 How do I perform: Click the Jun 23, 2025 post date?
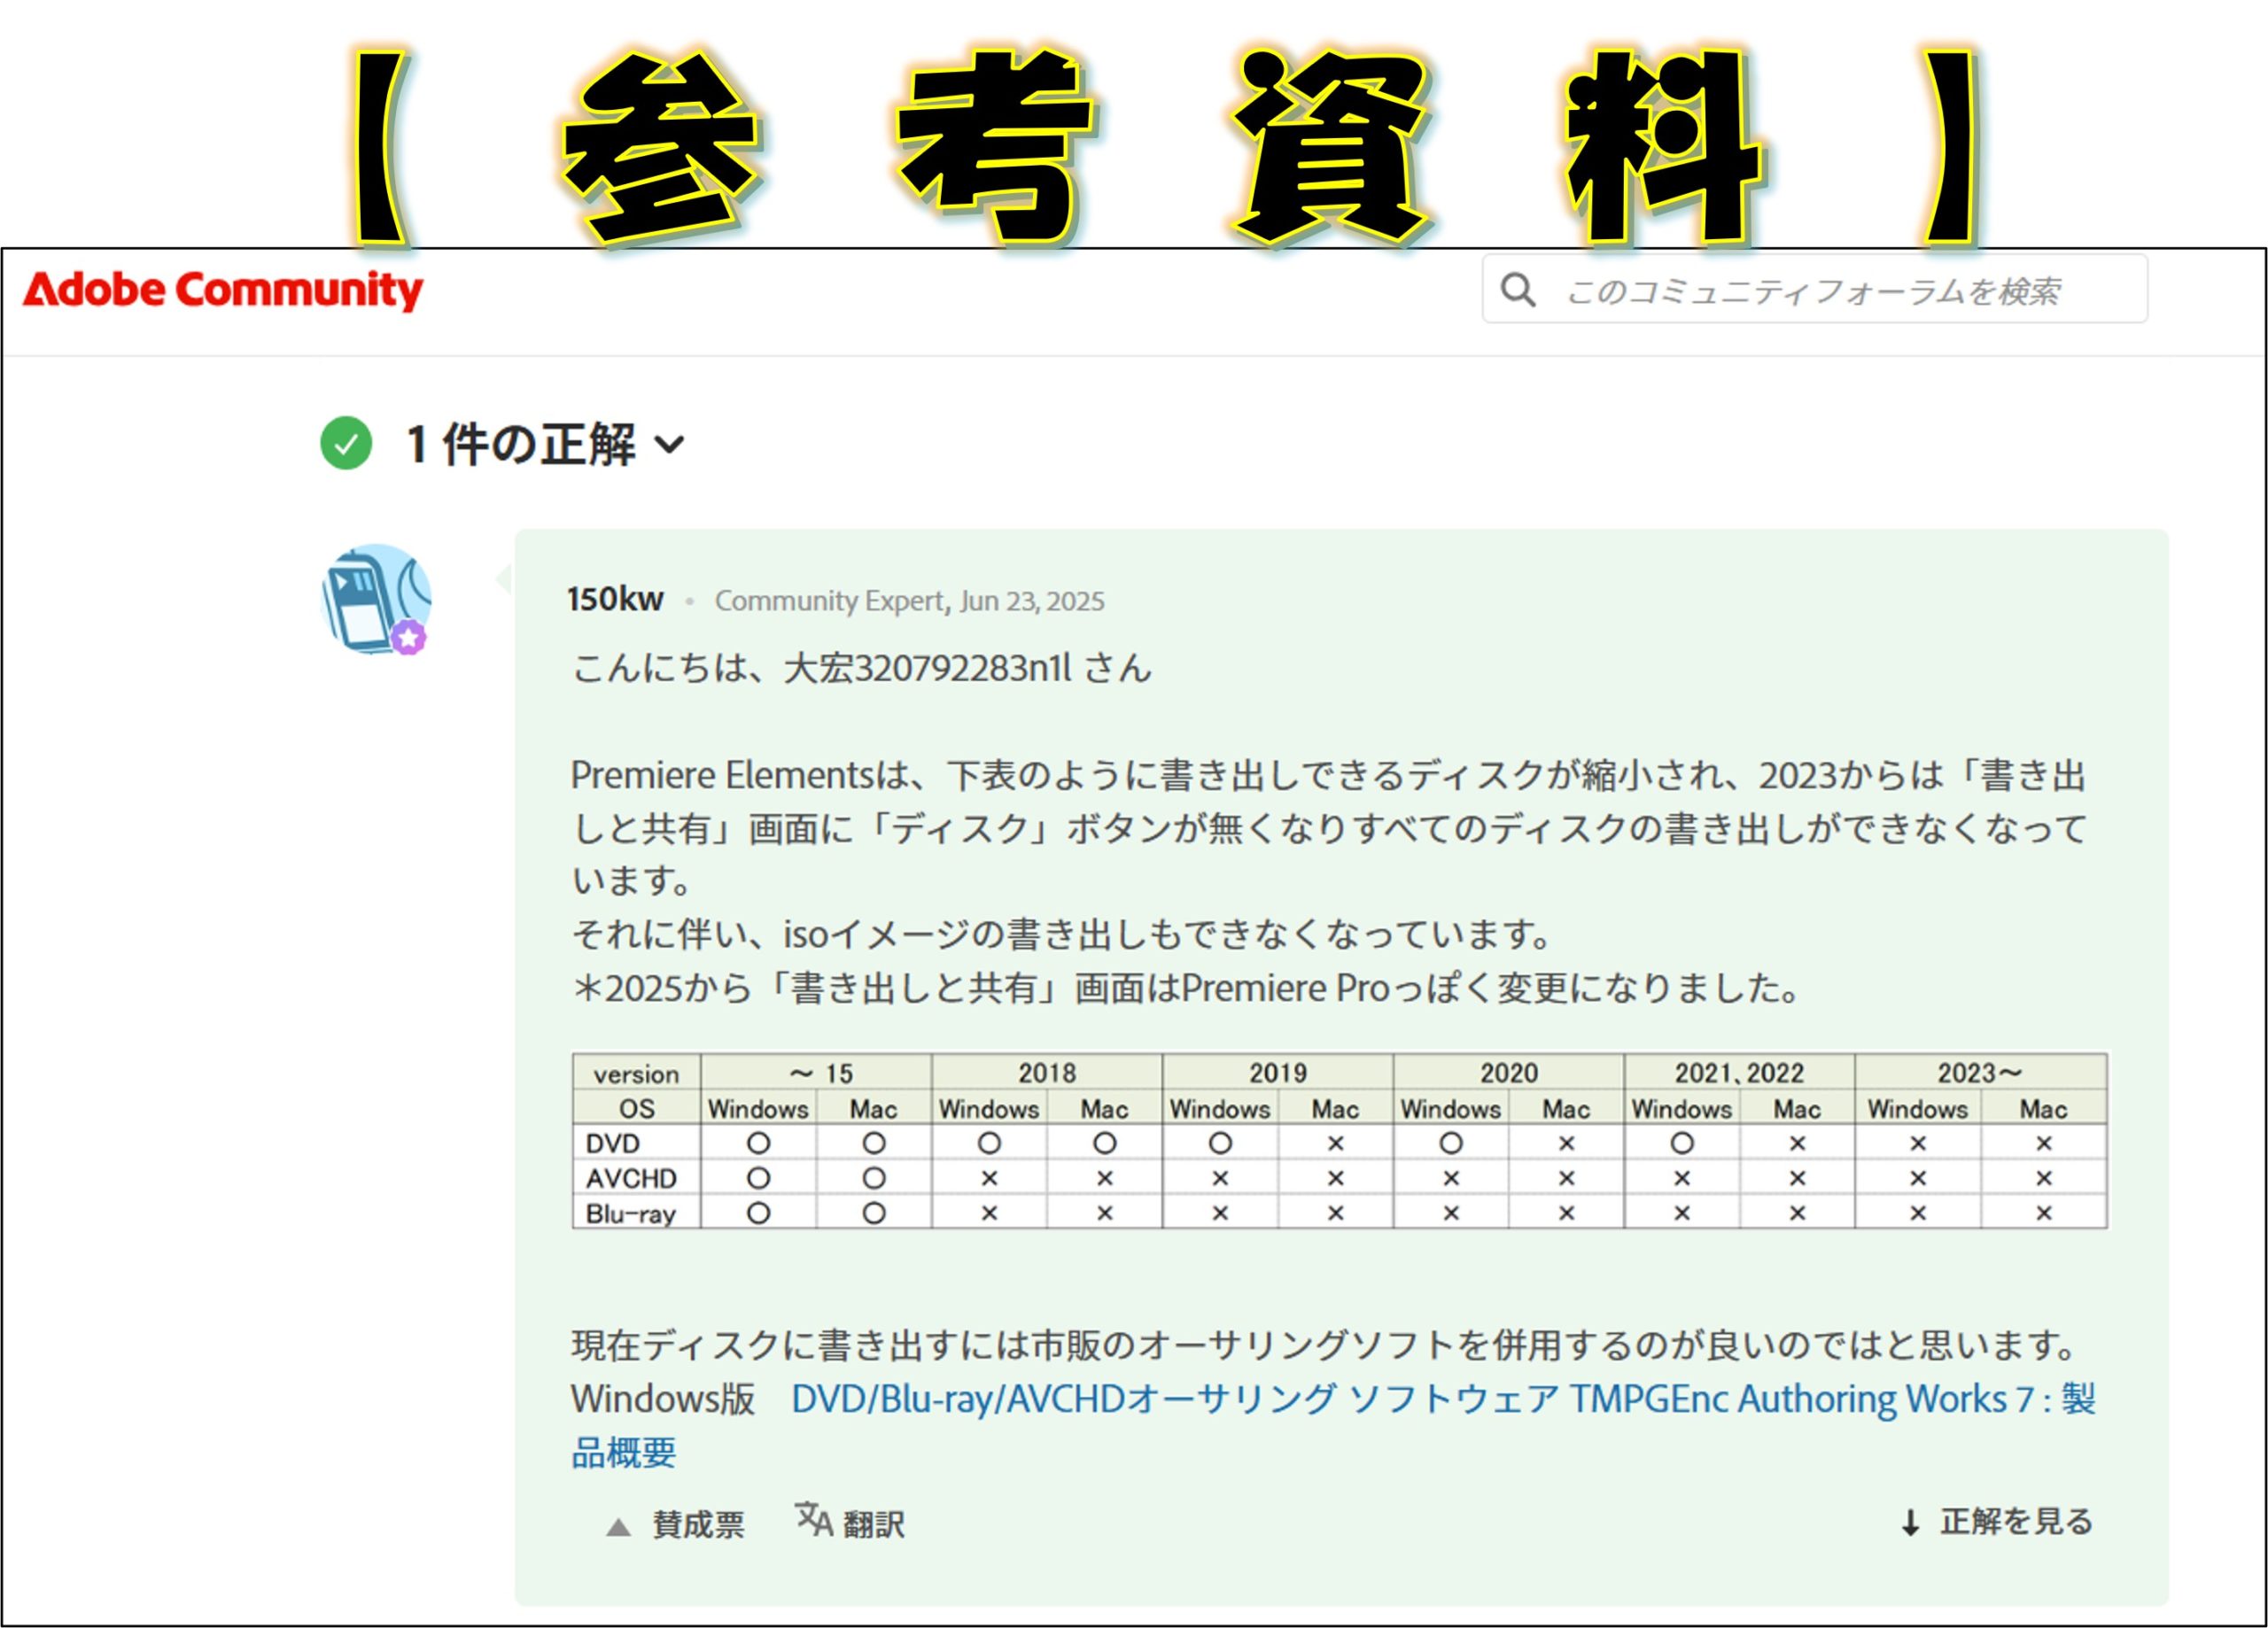tap(1031, 601)
